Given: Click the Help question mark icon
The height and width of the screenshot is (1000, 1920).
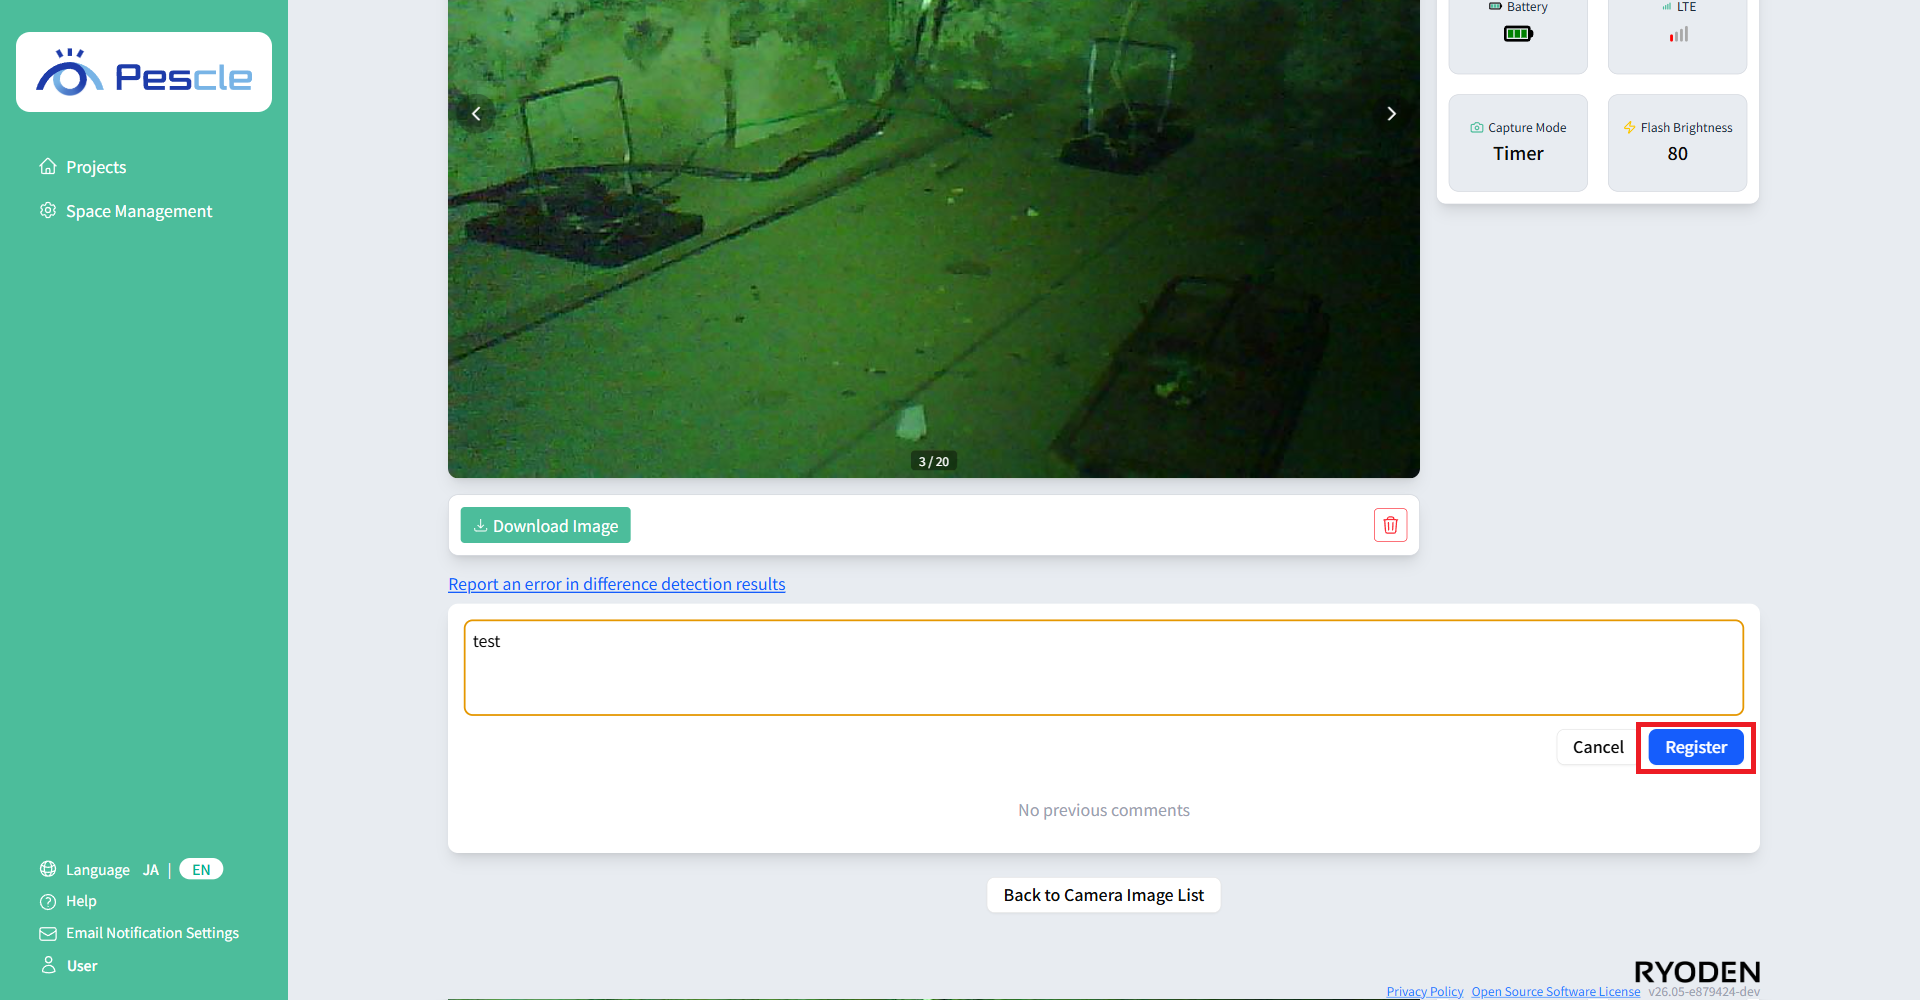Looking at the screenshot, I should [x=48, y=901].
